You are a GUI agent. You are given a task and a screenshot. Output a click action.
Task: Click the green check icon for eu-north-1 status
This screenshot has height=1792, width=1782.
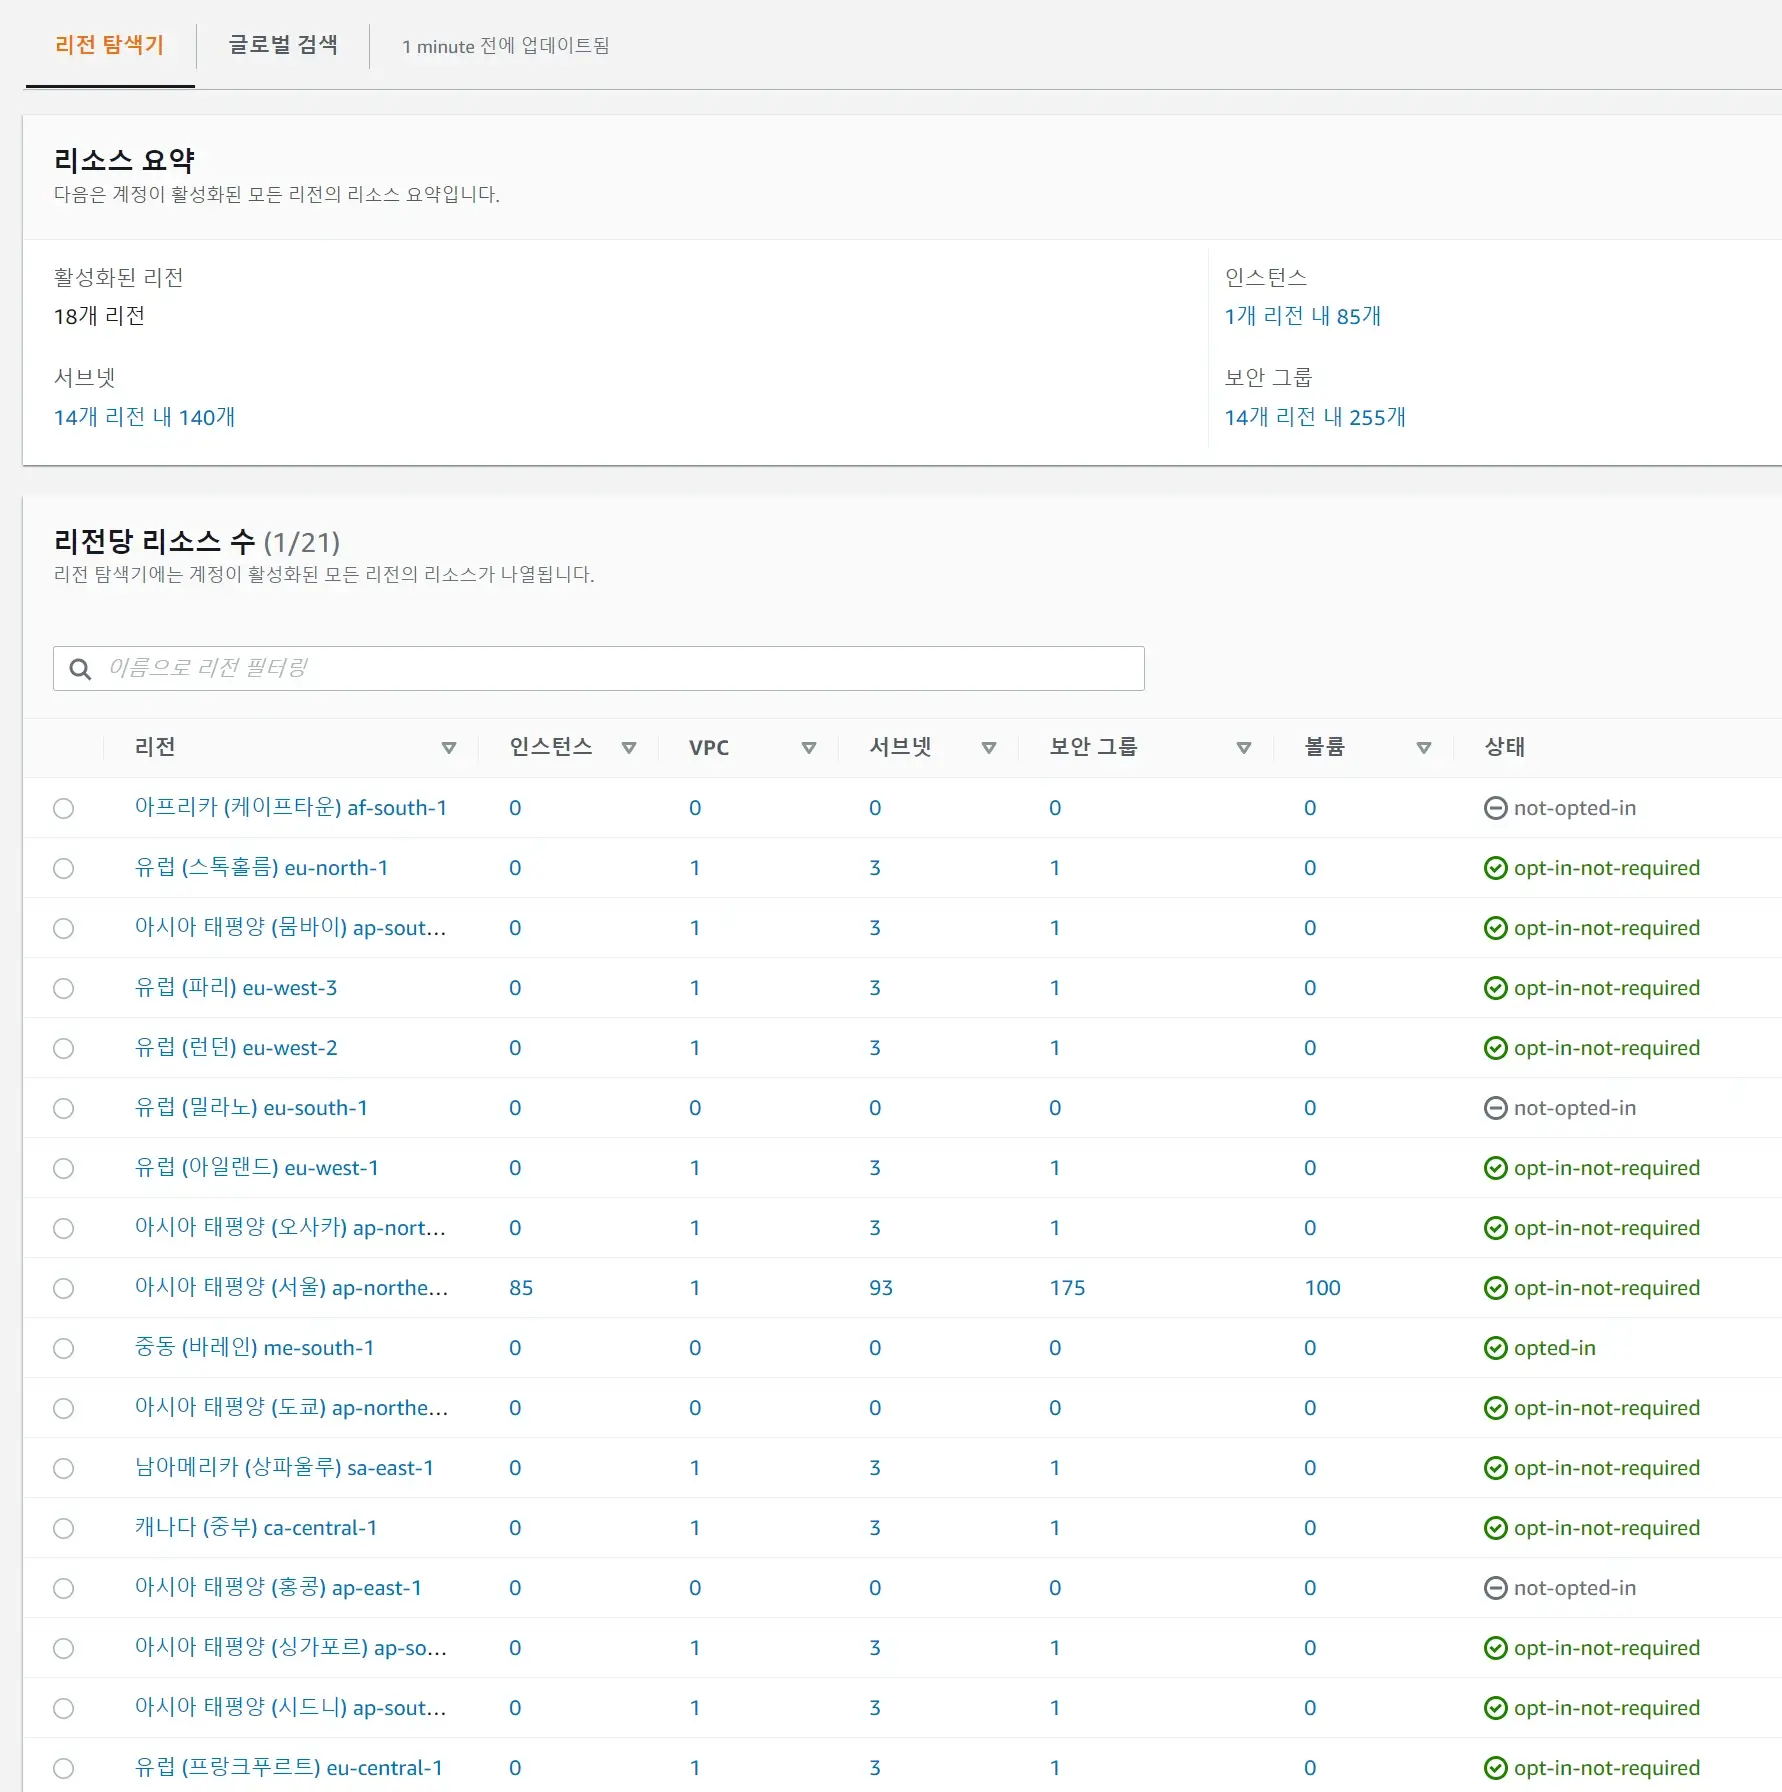(x=1495, y=868)
